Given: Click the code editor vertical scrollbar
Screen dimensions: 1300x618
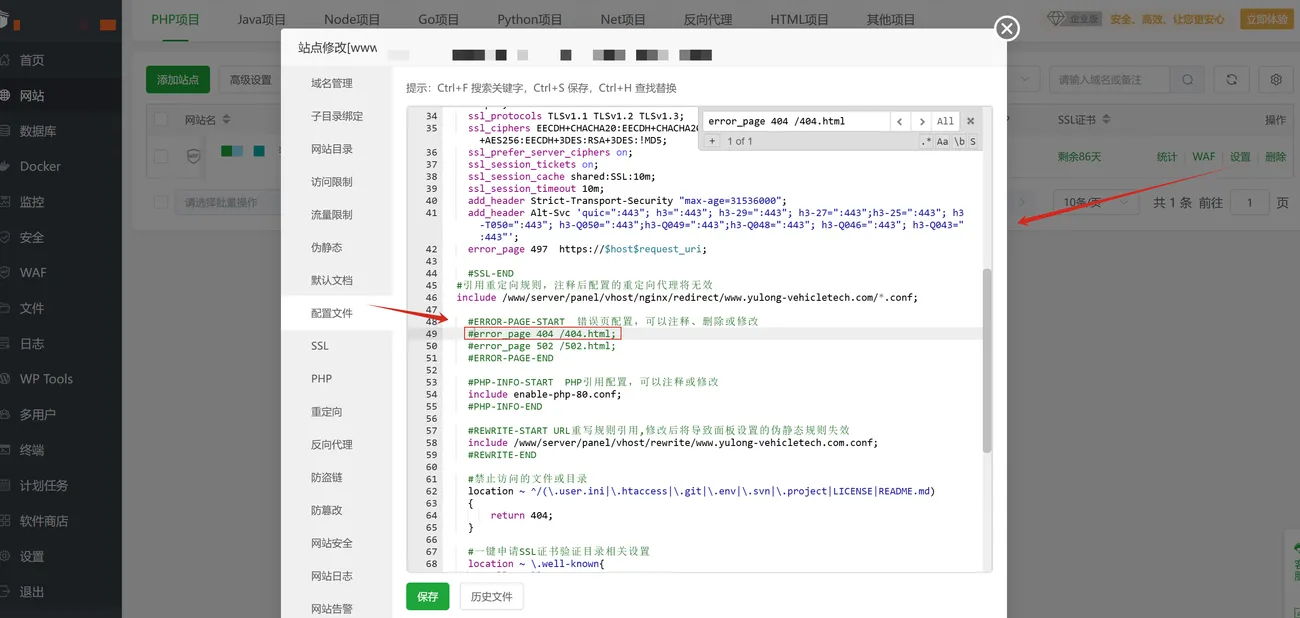Looking at the screenshot, I should [987, 360].
